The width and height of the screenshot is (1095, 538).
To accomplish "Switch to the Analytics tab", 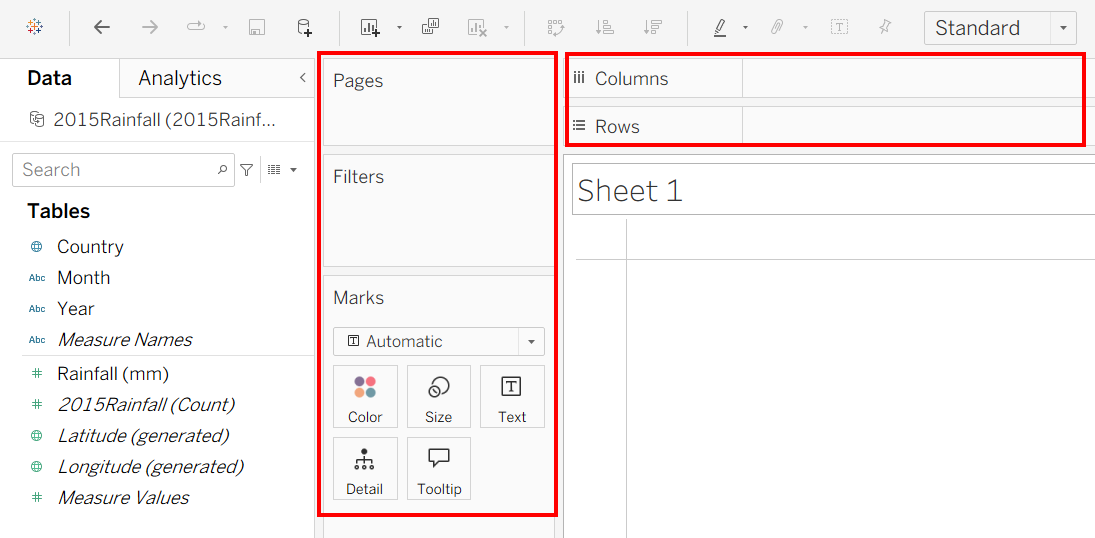I will point(180,78).
